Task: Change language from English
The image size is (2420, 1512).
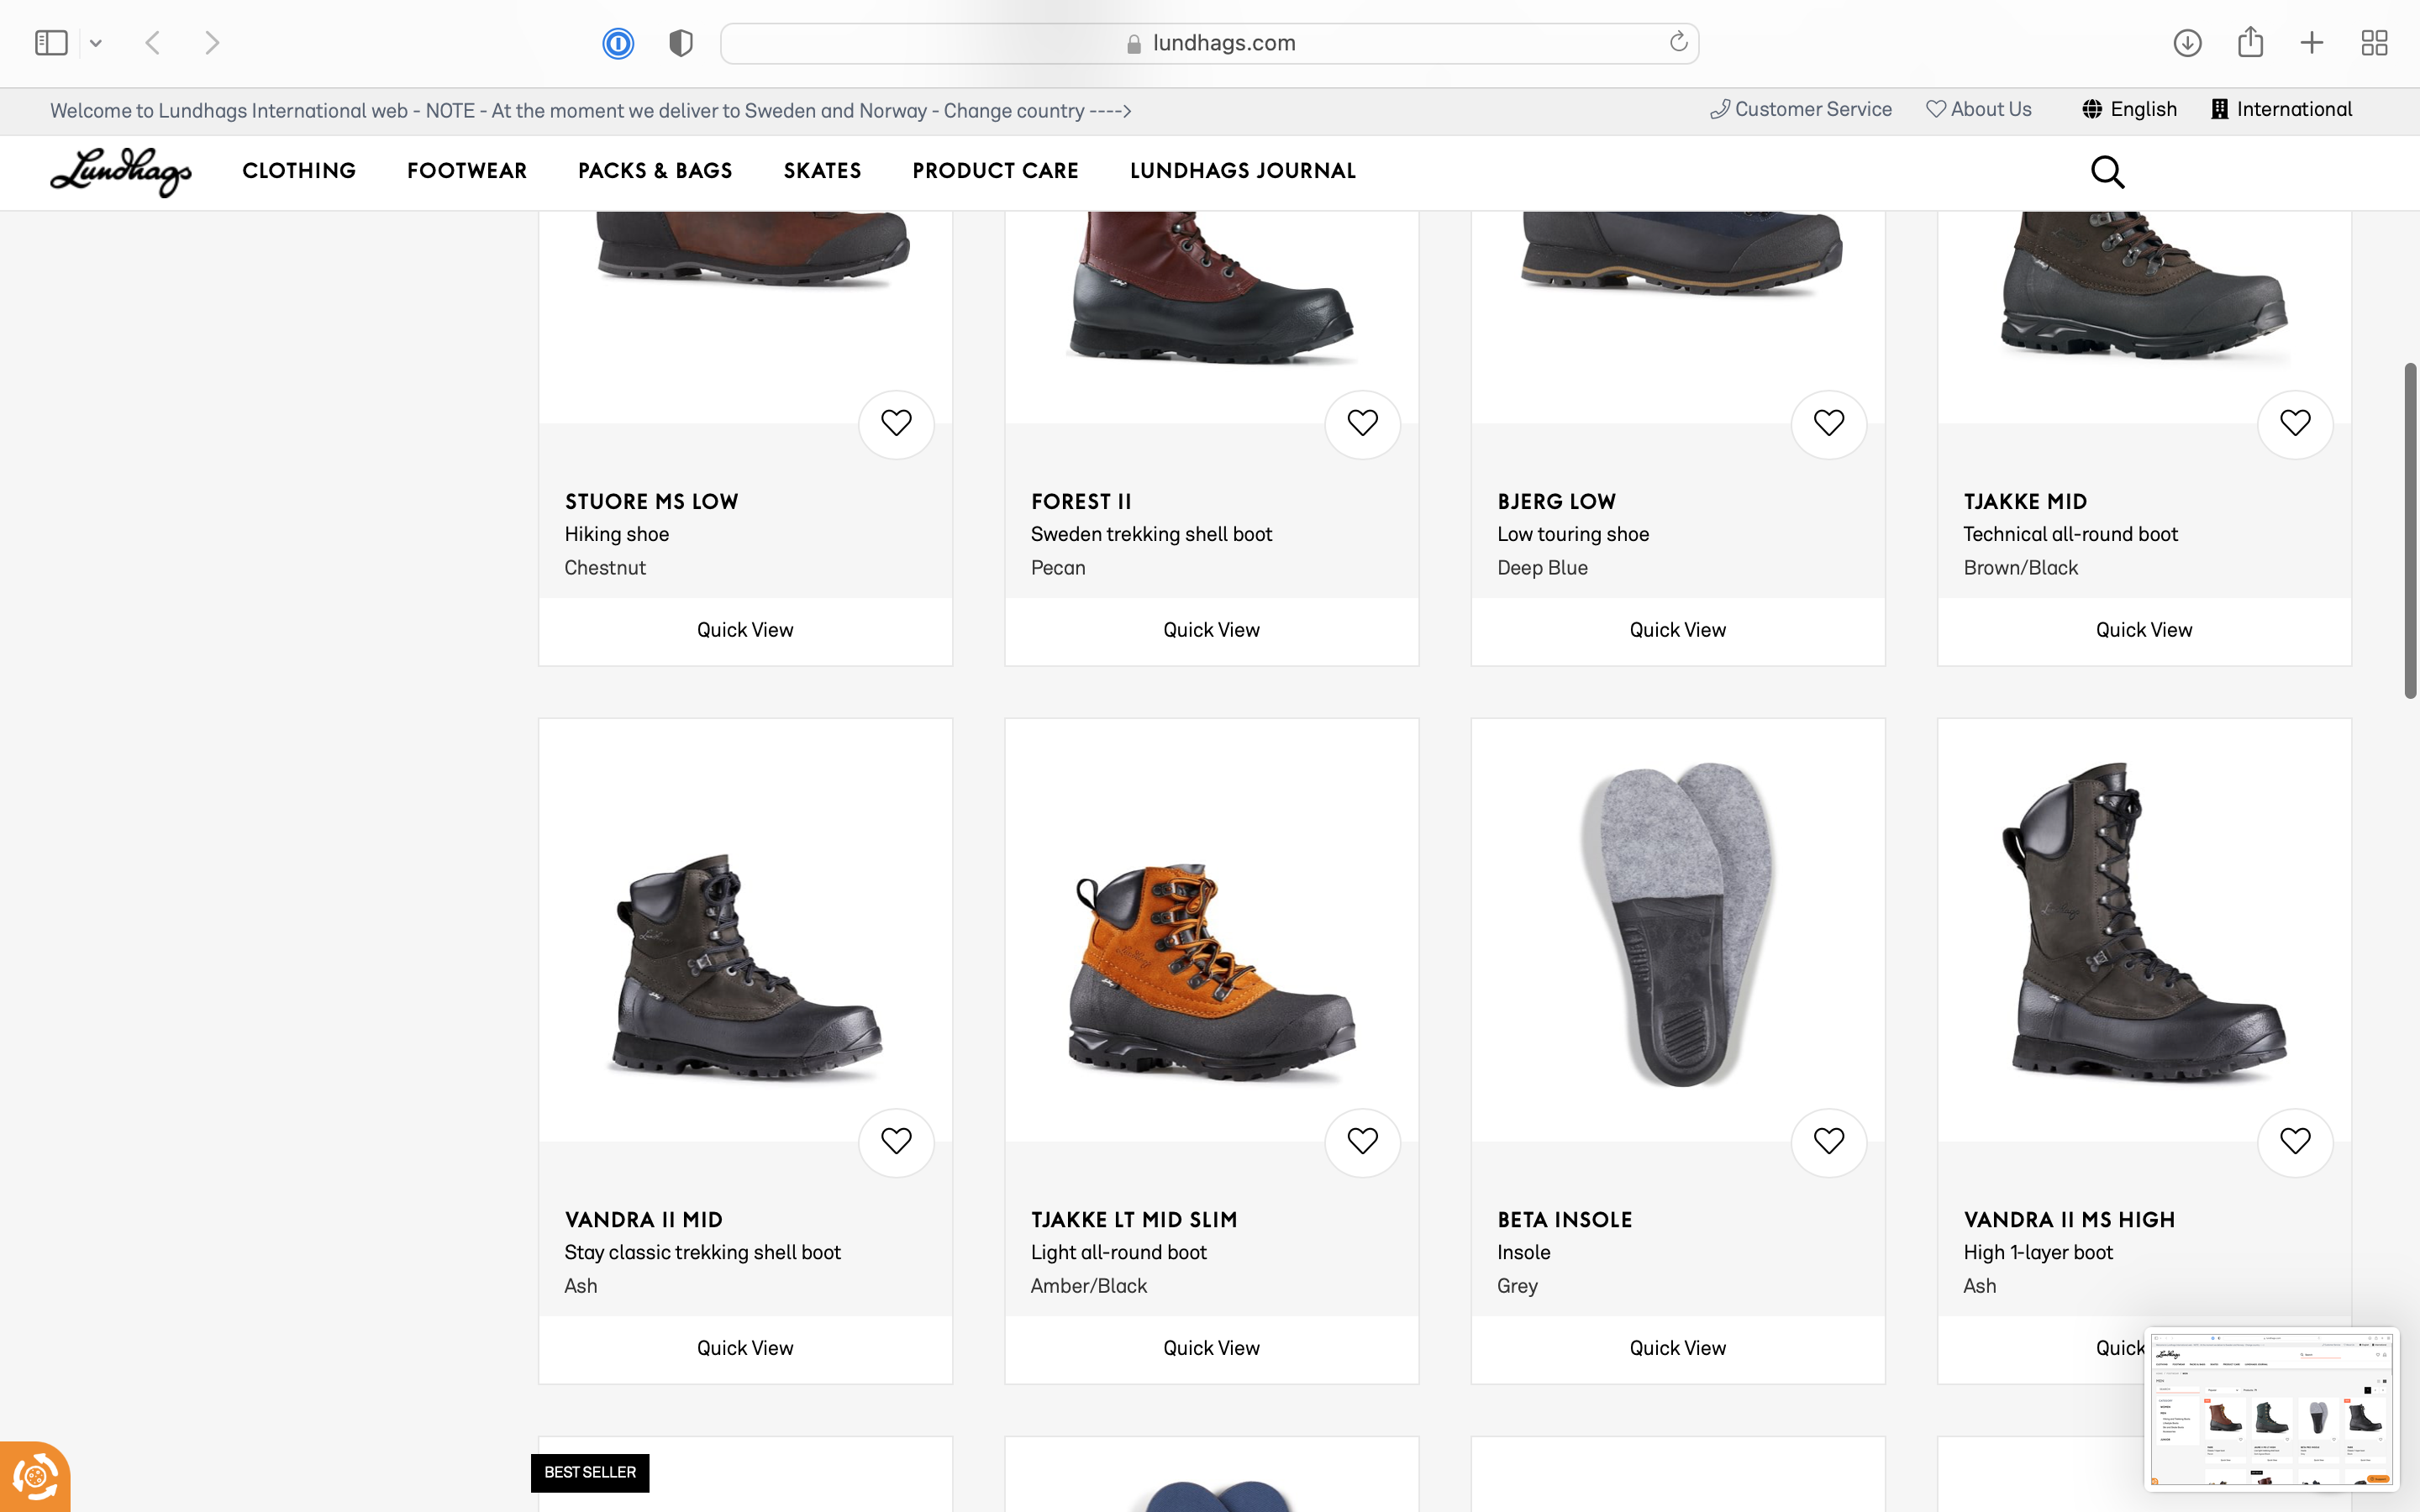Action: coord(2129,109)
